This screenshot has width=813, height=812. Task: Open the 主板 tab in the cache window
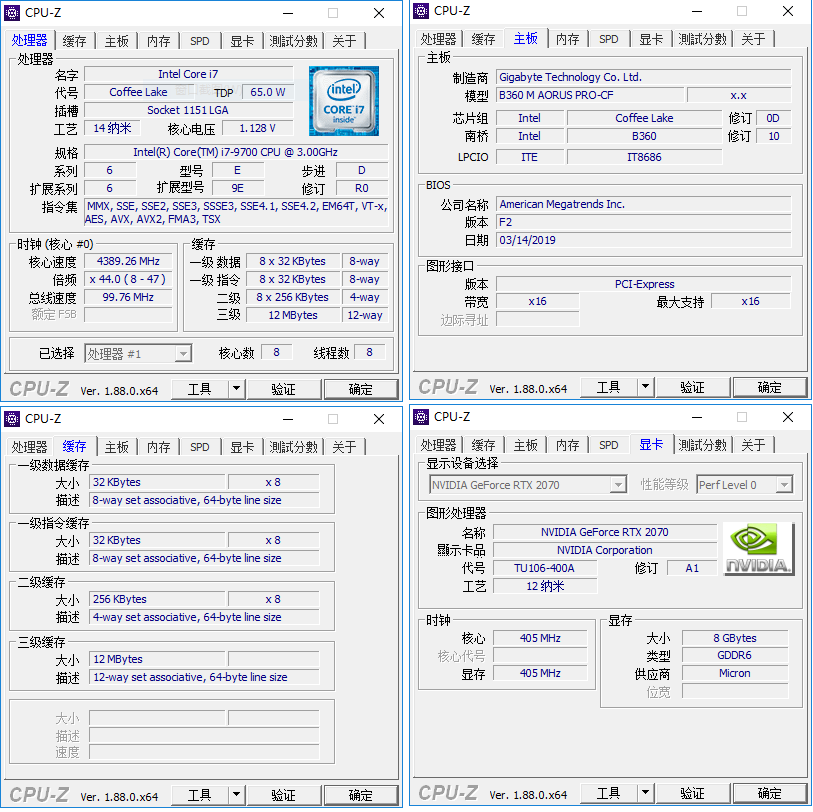(x=116, y=447)
